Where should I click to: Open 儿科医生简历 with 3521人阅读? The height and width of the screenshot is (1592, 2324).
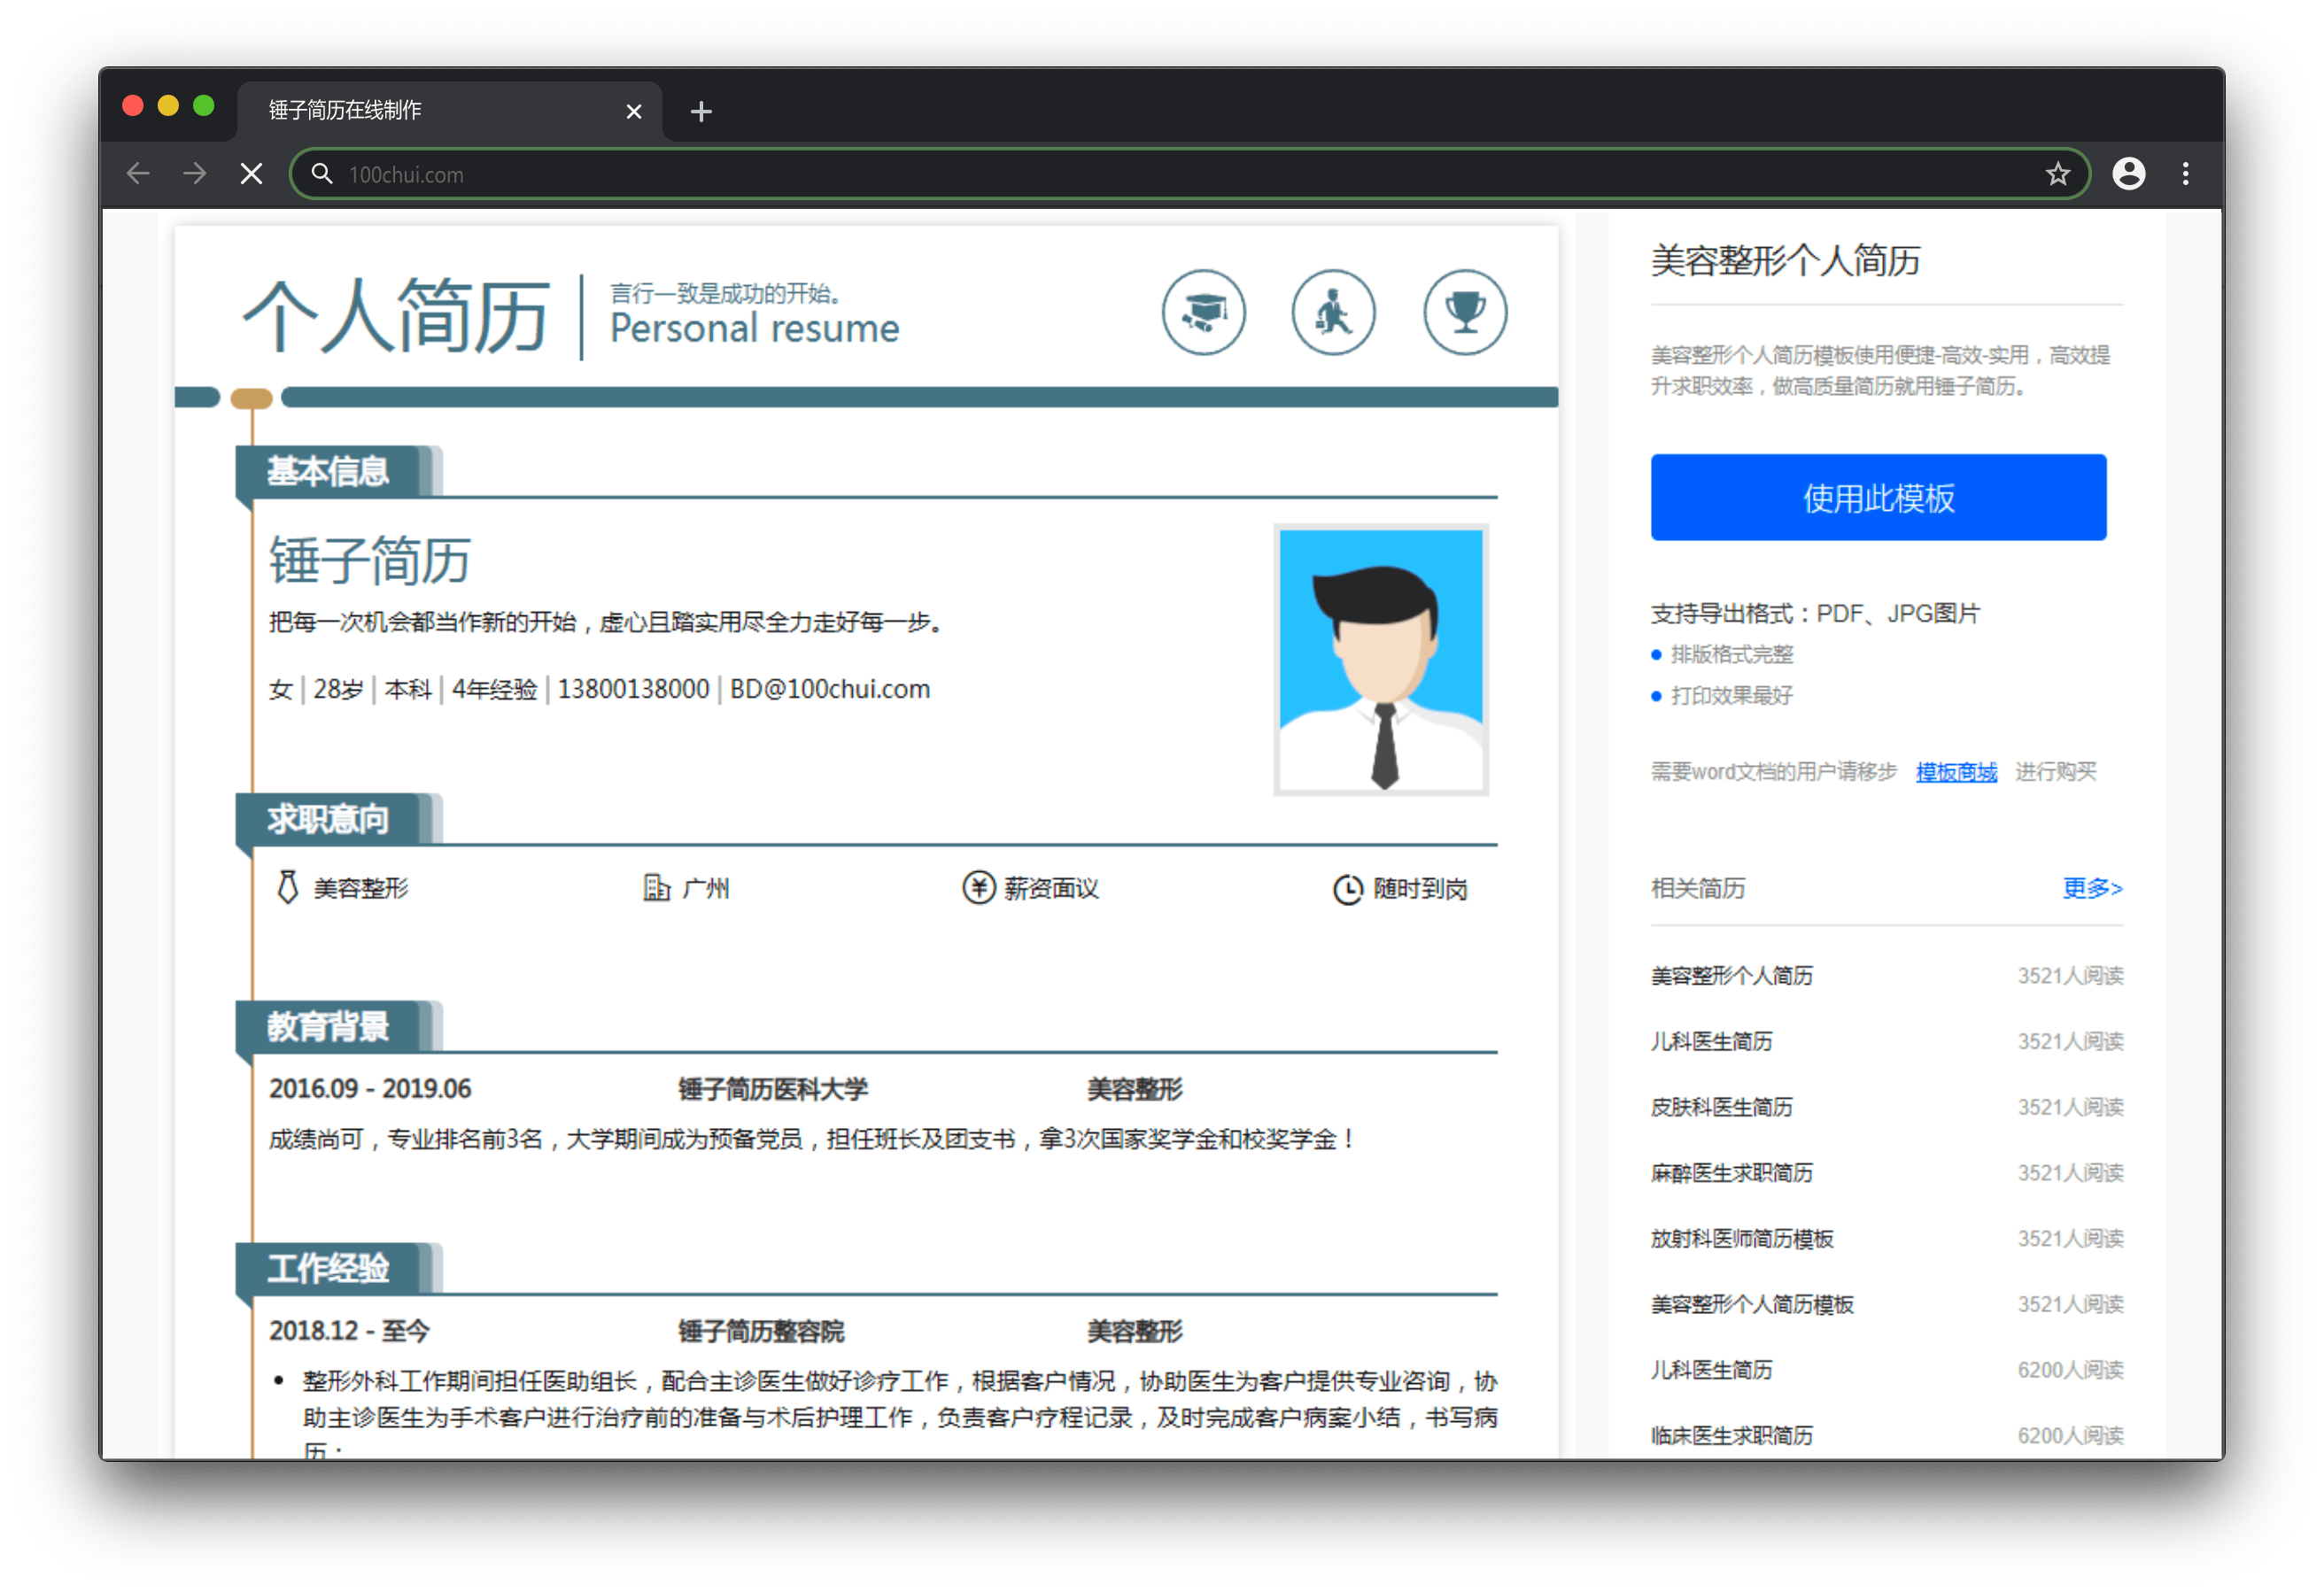(1711, 1041)
